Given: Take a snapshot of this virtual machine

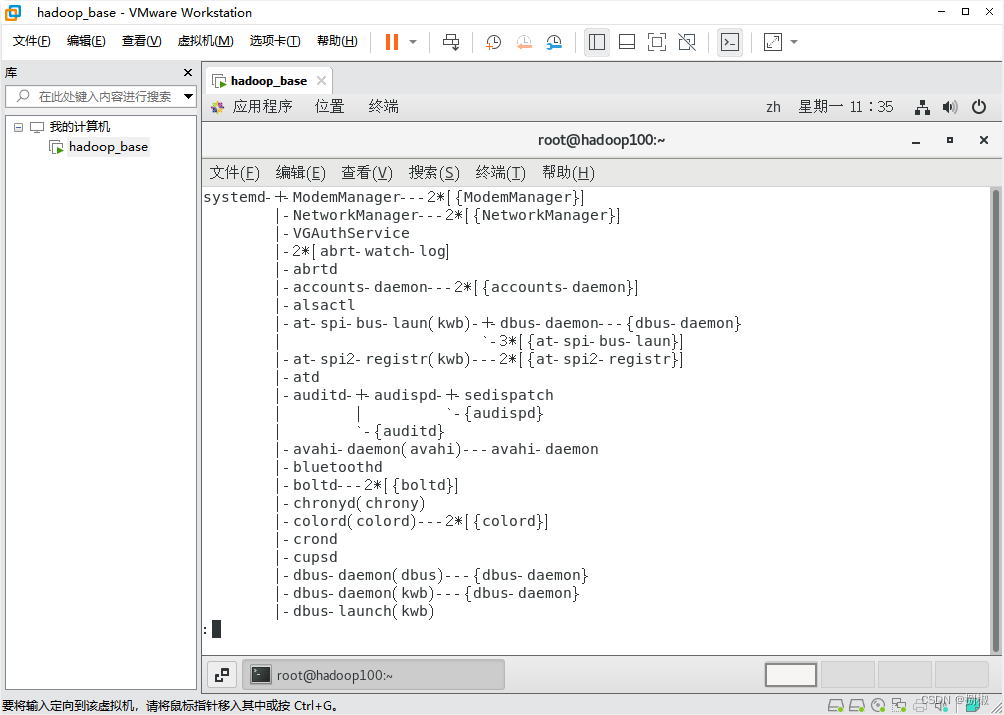Looking at the screenshot, I should click(x=493, y=42).
